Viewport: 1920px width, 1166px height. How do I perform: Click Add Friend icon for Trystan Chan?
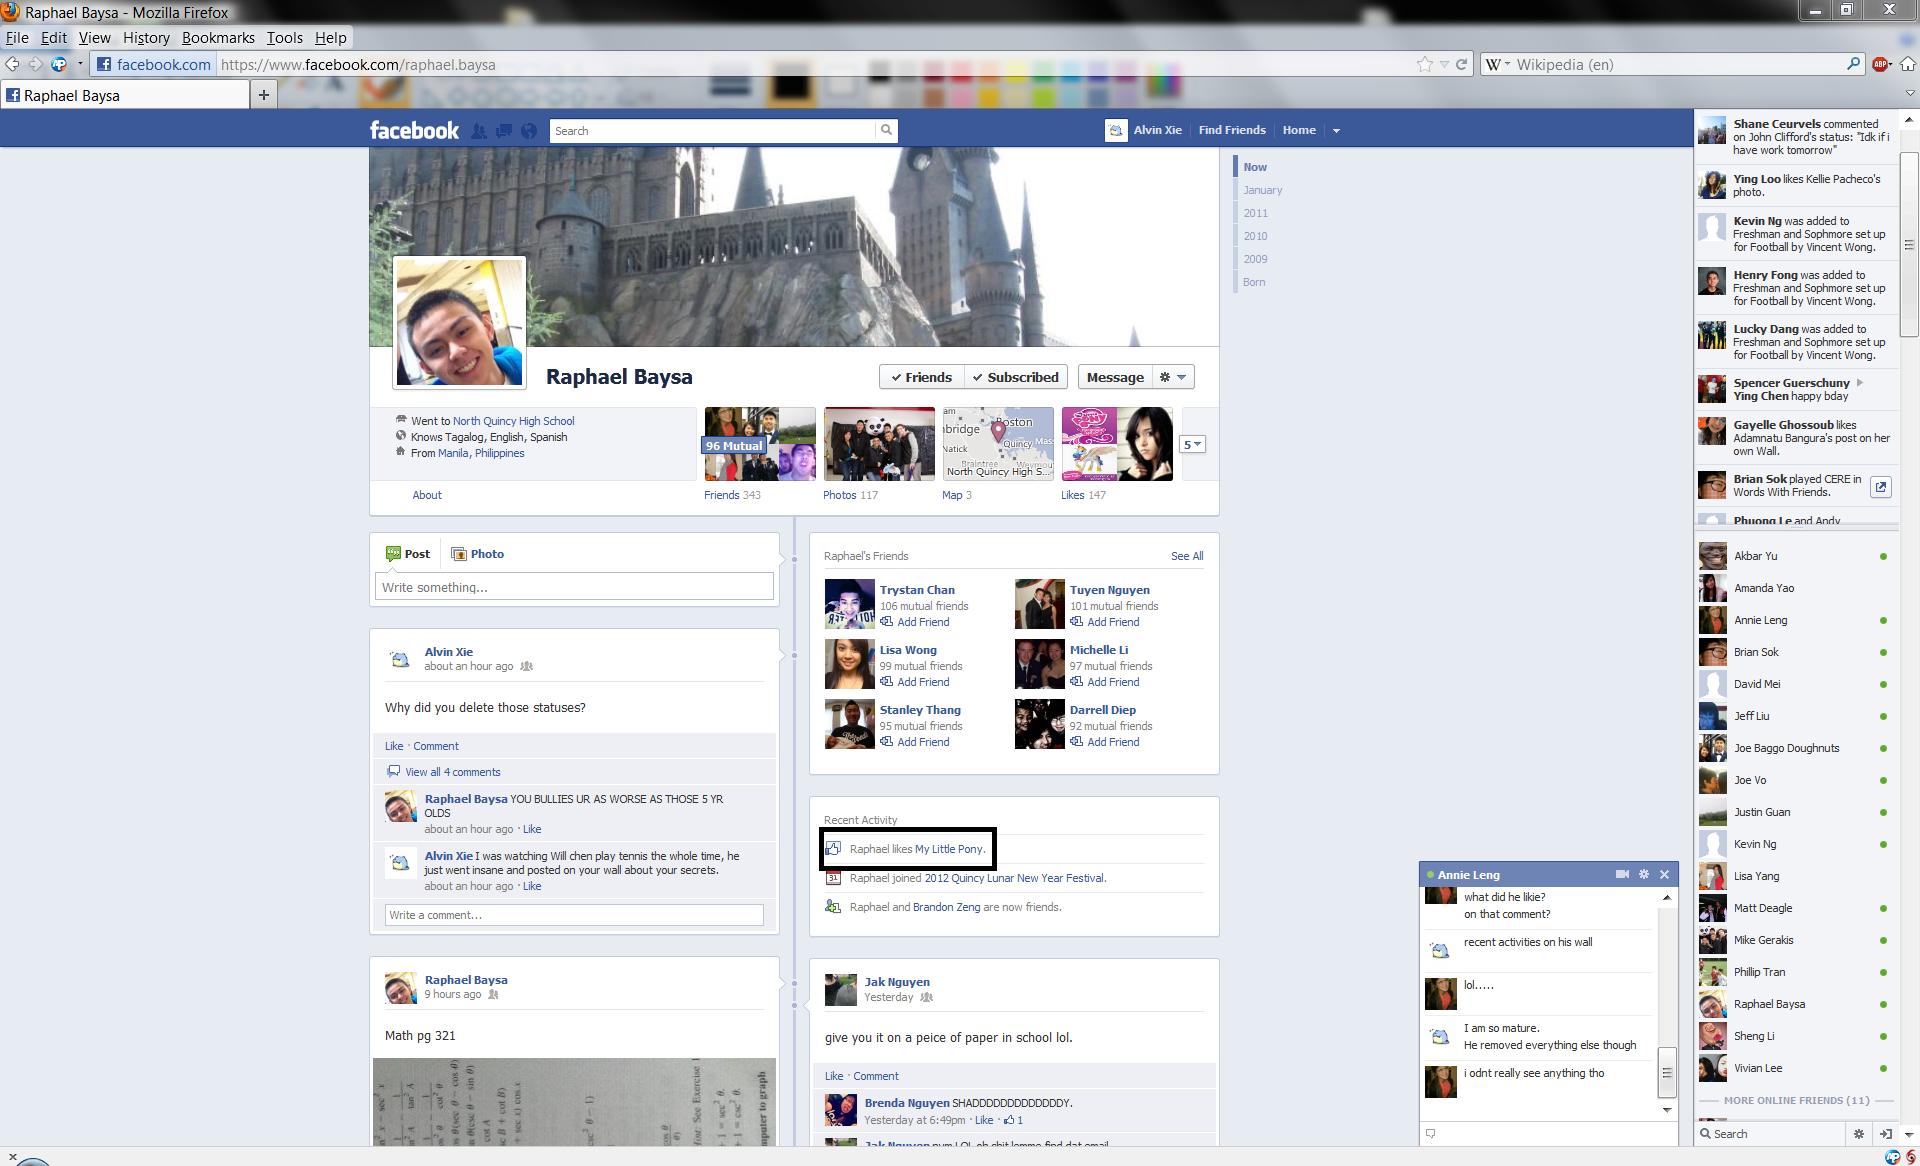pyautogui.click(x=886, y=622)
